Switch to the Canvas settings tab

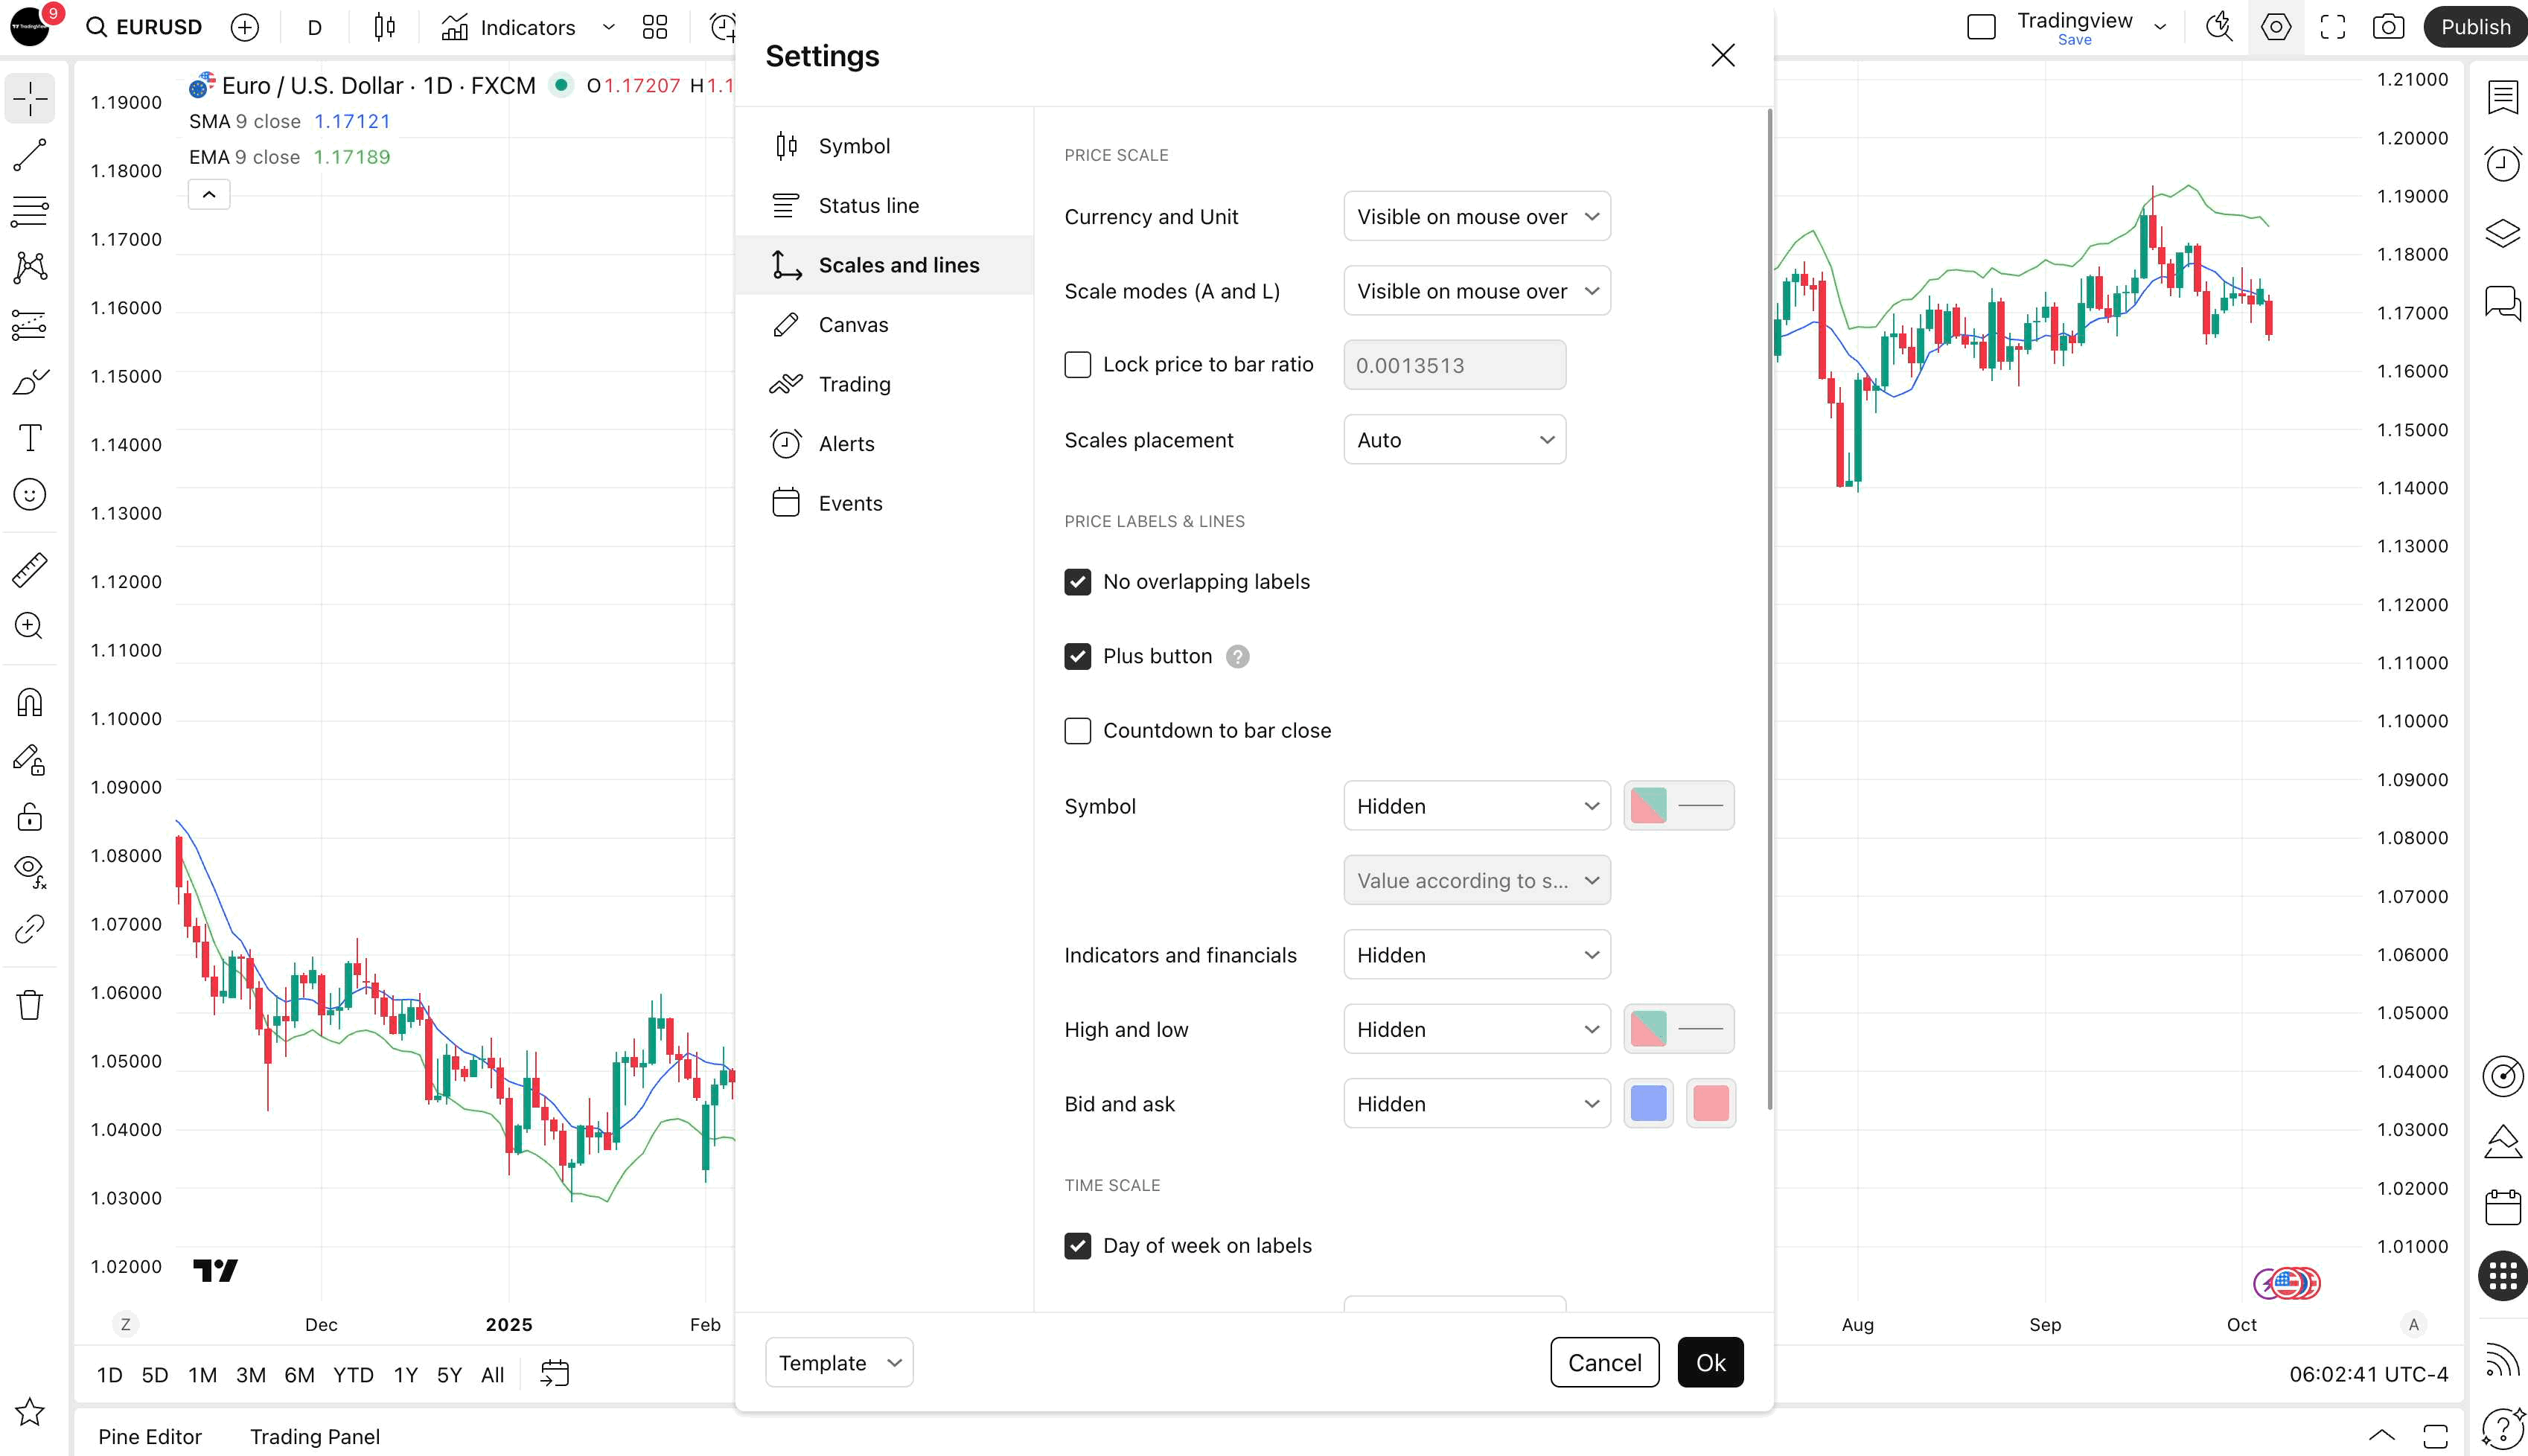coord(853,325)
